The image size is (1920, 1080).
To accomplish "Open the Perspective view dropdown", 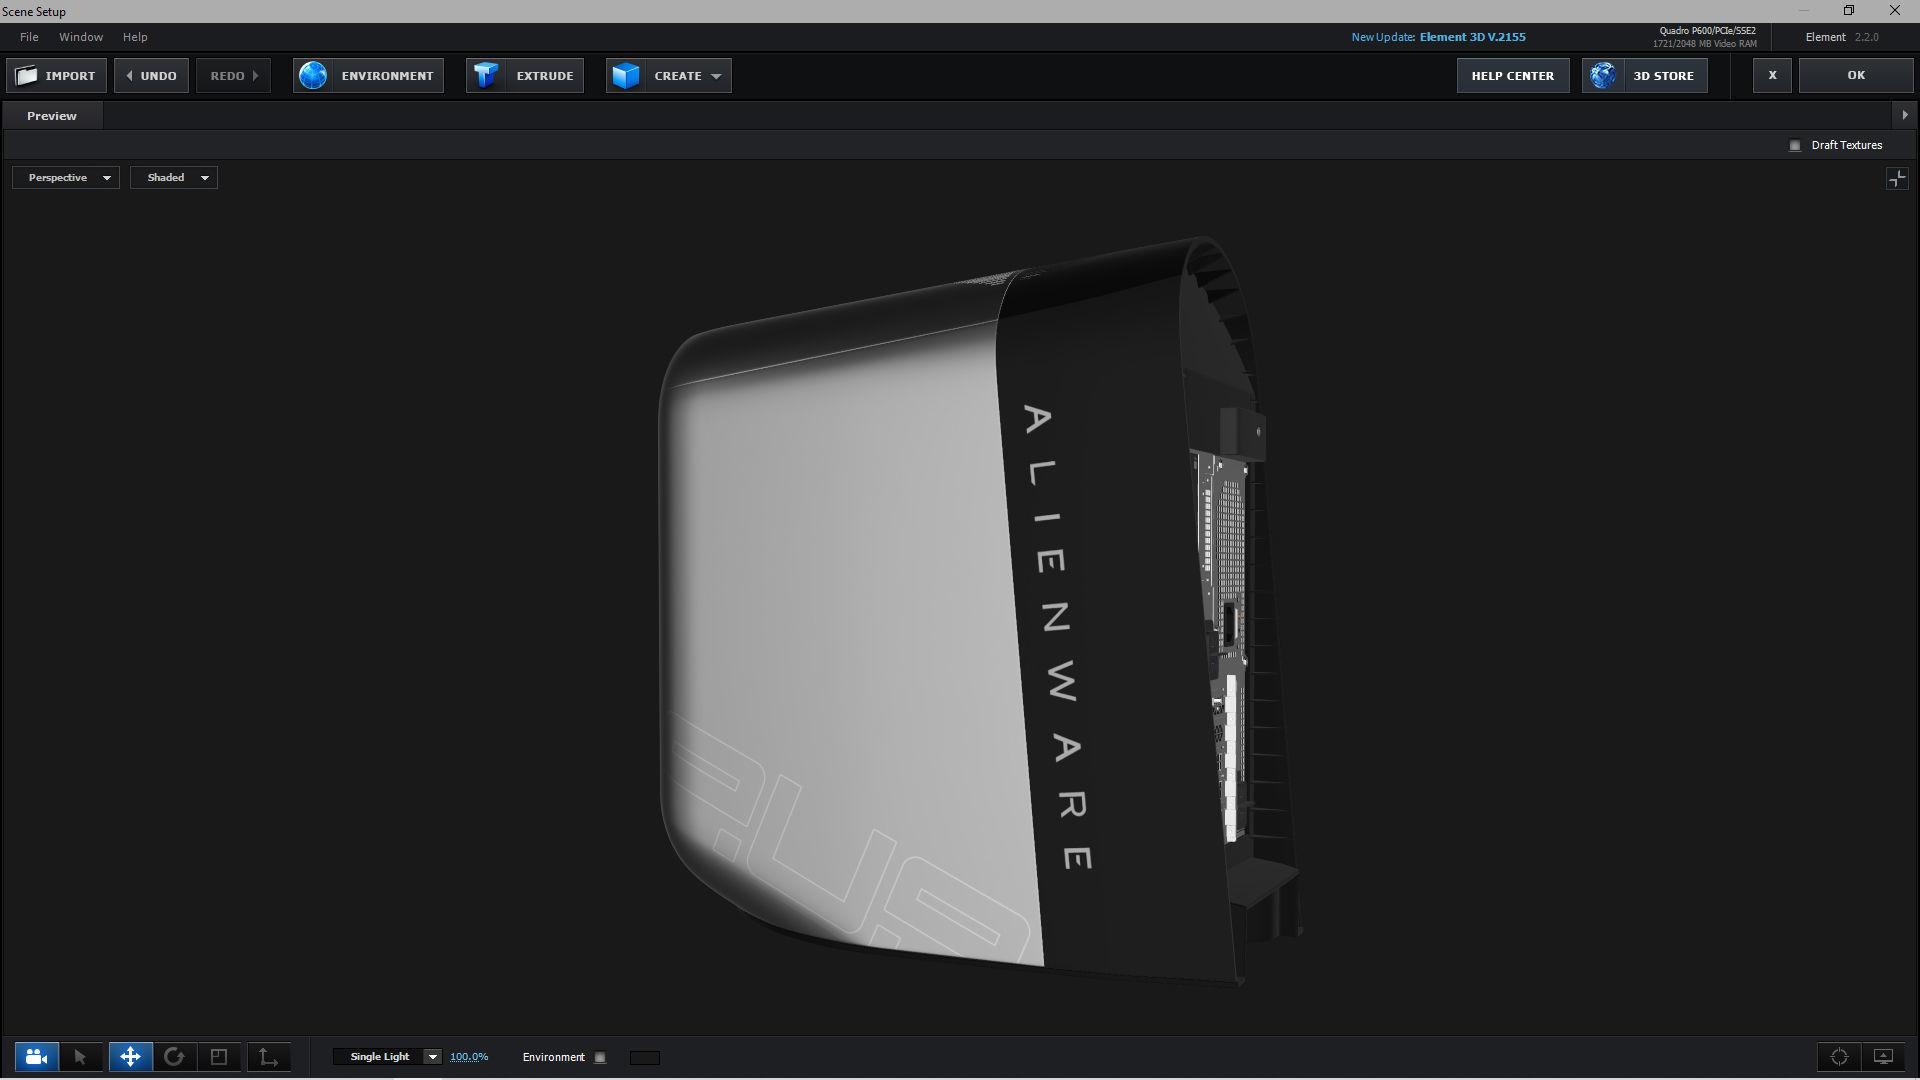I will tap(66, 178).
